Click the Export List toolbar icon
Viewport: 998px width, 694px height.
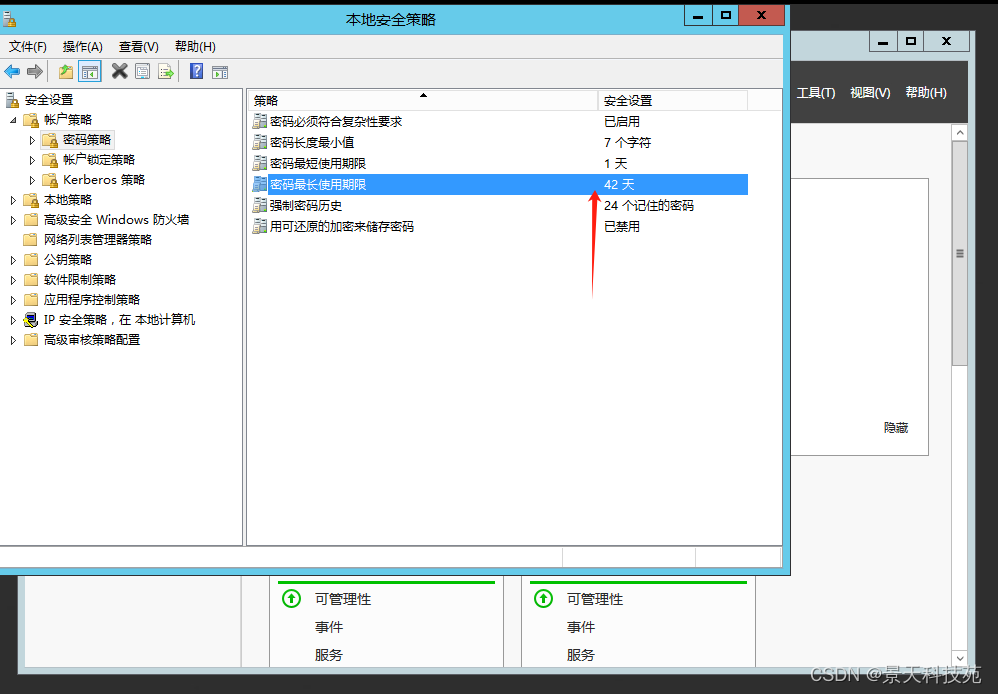click(x=165, y=72)
